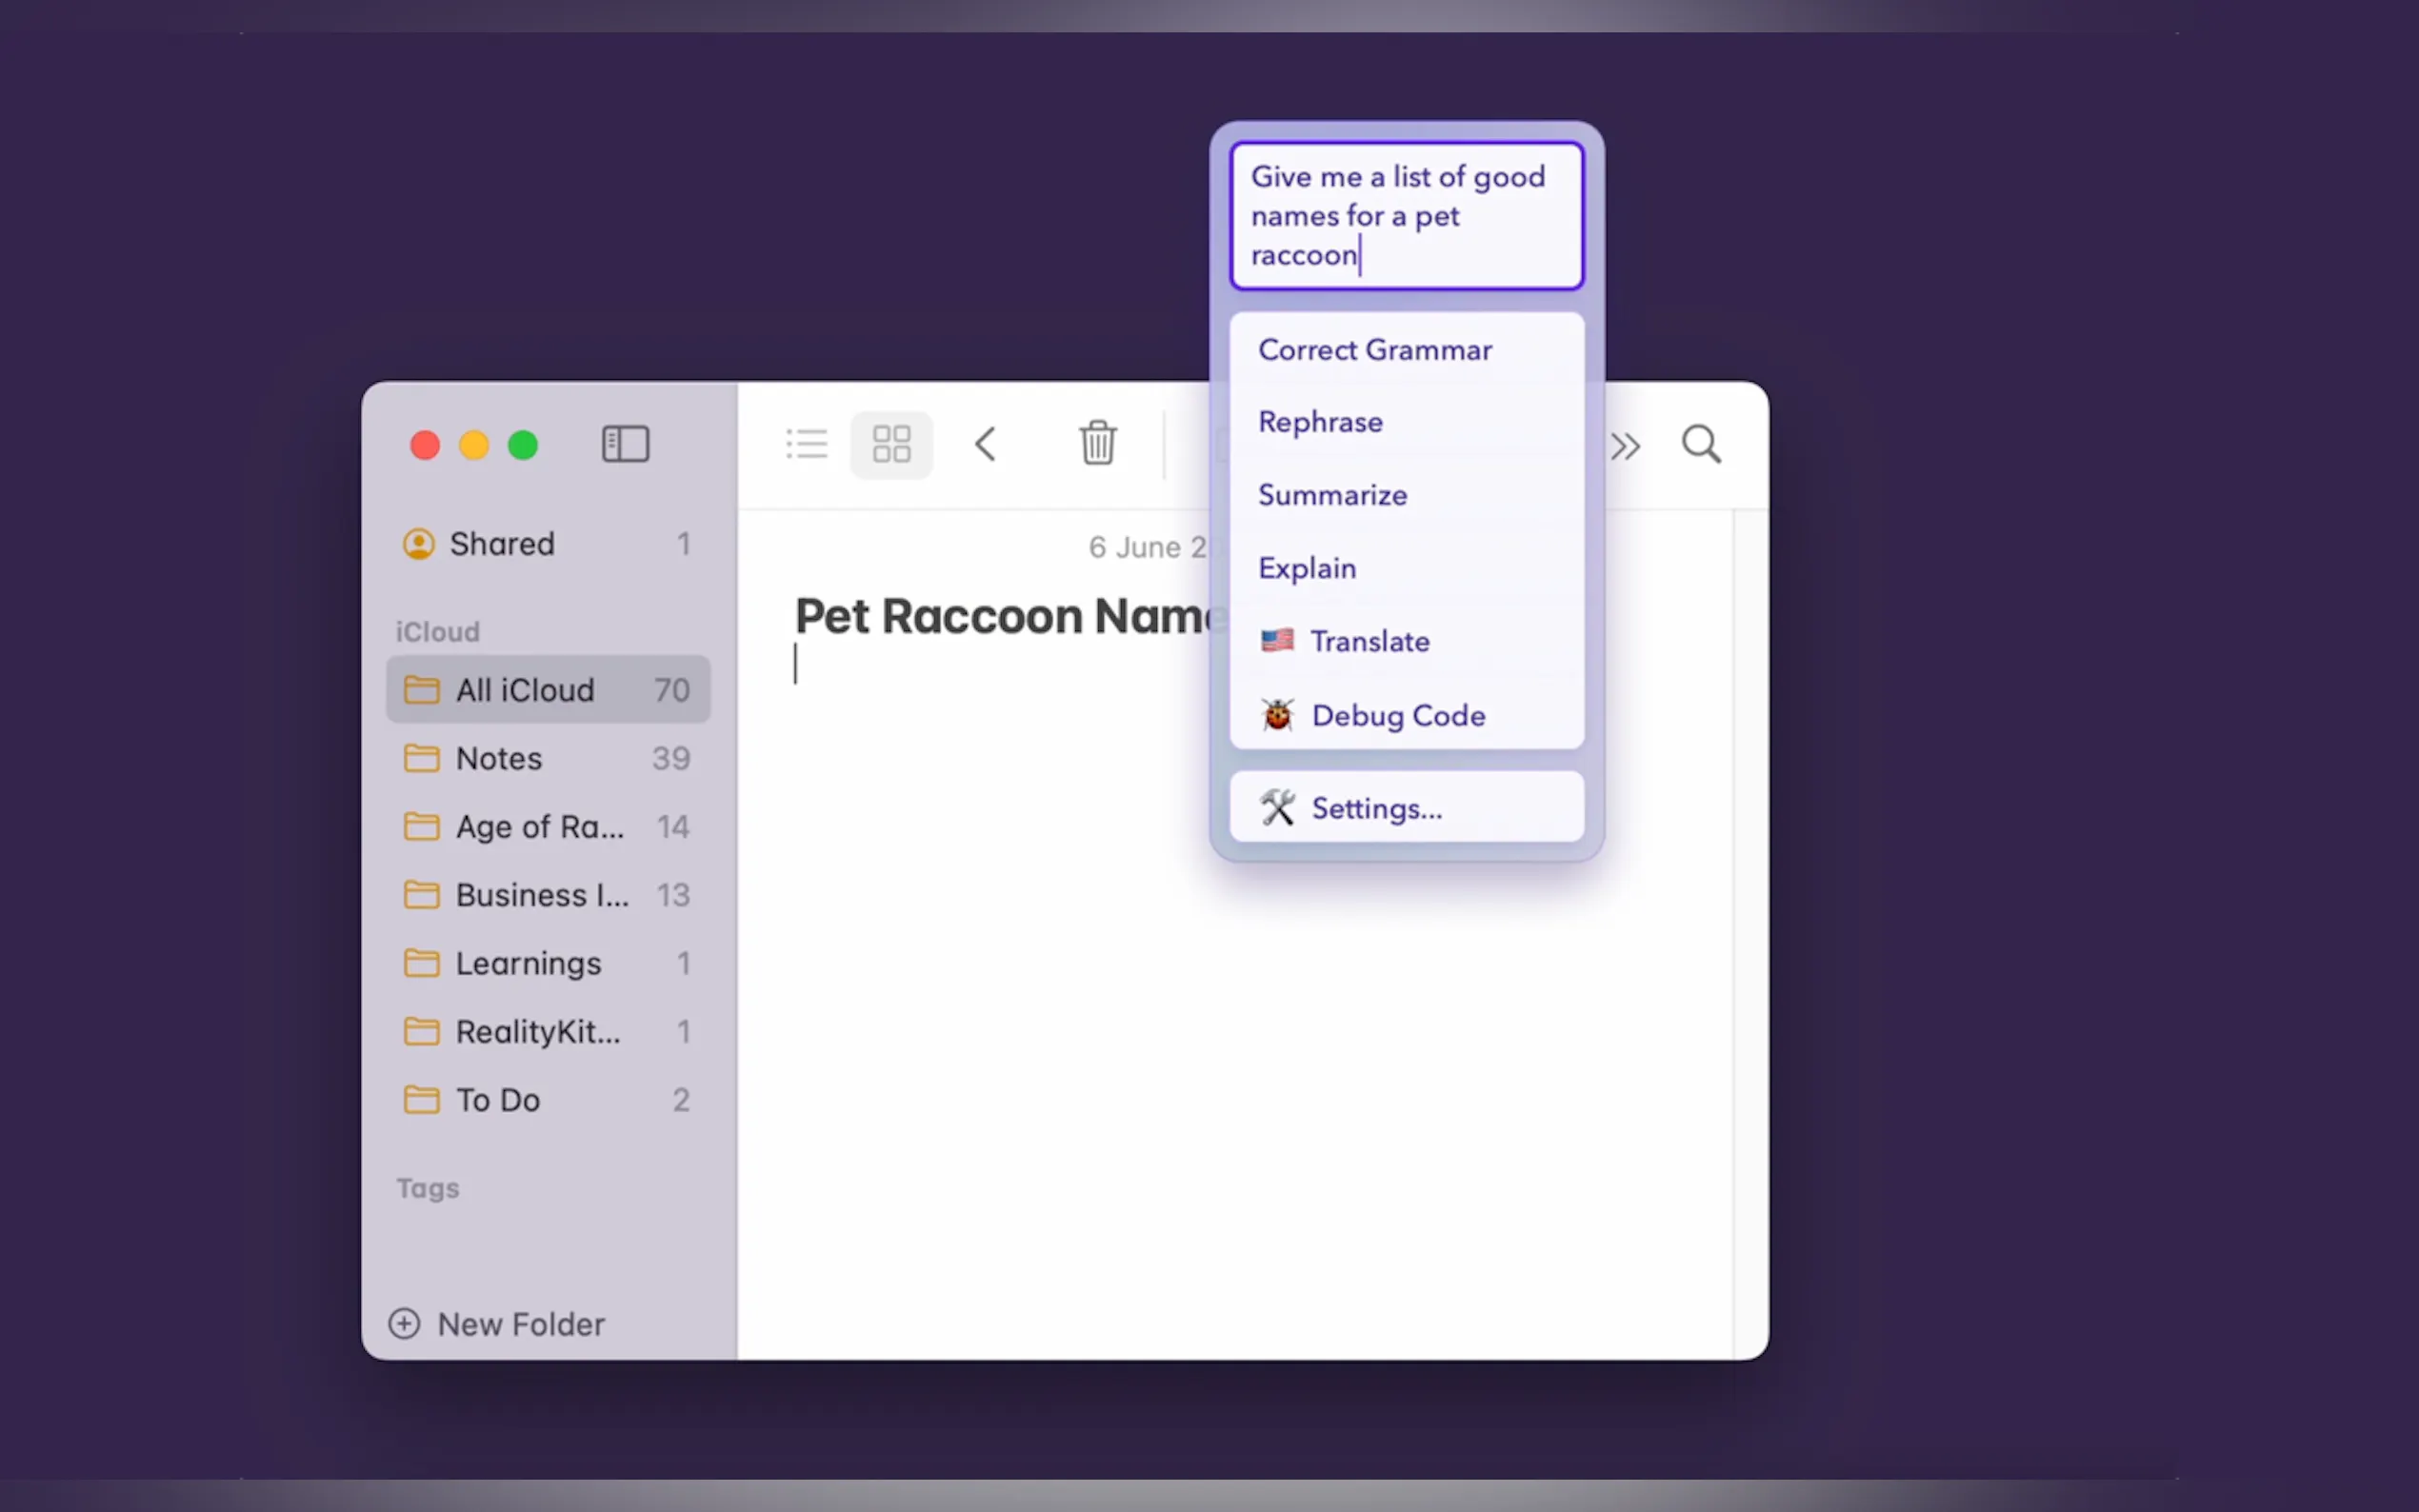Click the back chevron arrow
Screen dimensions: 2419x1512
[985, 444]
